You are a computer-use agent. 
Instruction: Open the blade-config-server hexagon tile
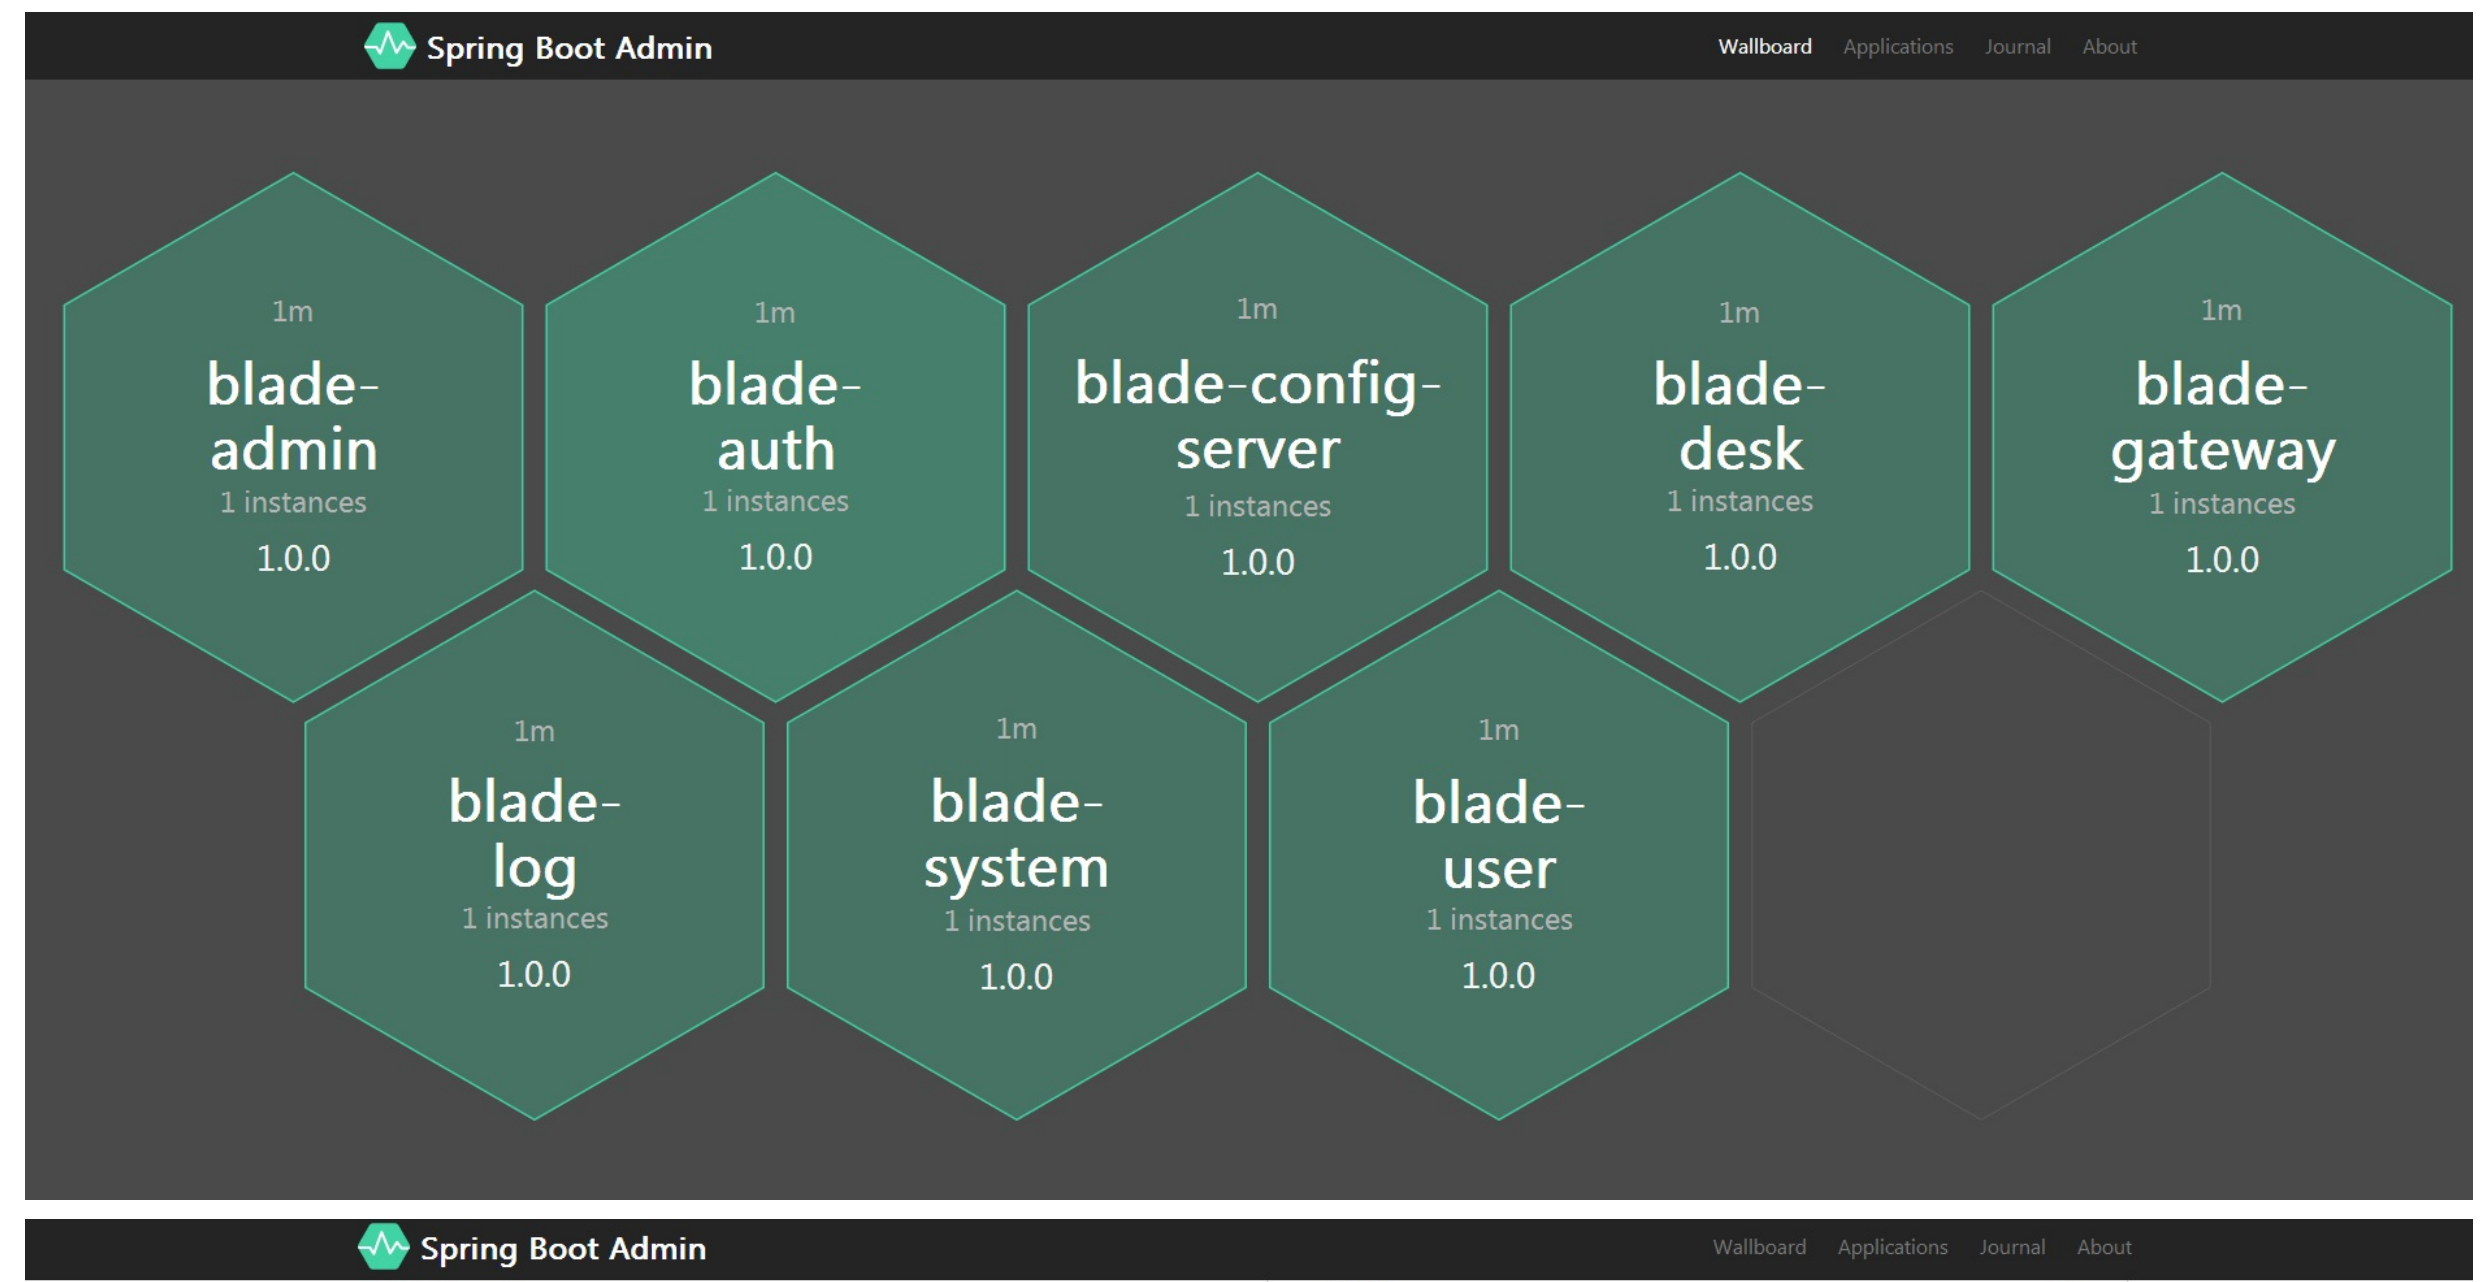[x=1257, y=437]
